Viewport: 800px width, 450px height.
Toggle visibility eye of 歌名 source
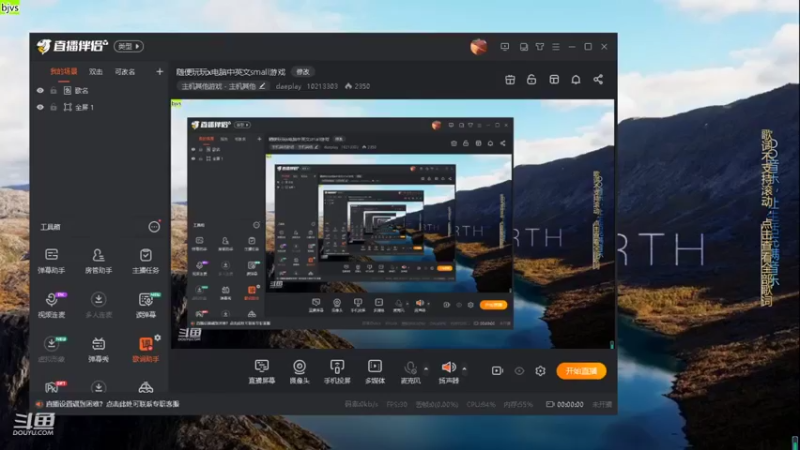point(40,90)
